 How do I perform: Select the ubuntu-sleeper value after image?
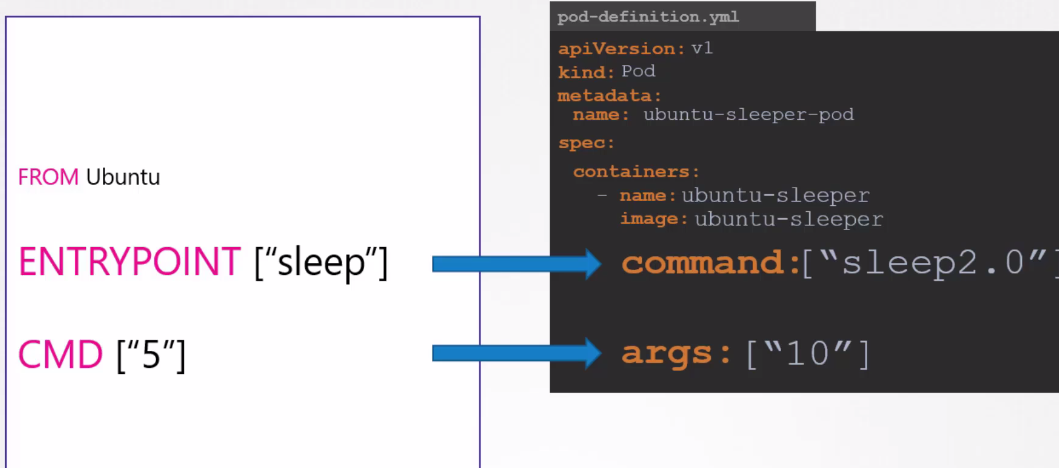point(788,219)
